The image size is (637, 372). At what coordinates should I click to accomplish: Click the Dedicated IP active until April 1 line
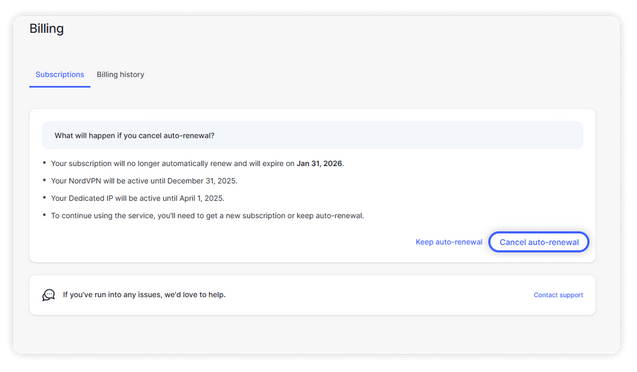[137, 198]
